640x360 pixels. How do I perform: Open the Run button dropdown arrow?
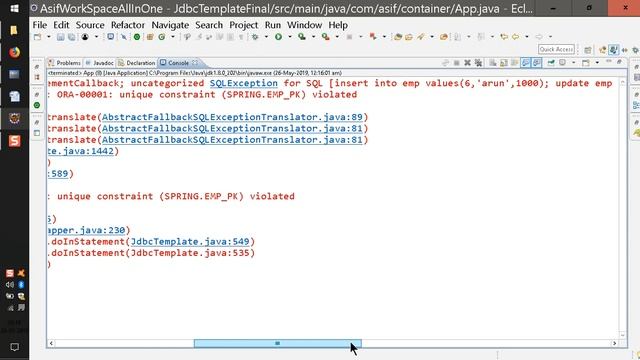click(290, 37)
